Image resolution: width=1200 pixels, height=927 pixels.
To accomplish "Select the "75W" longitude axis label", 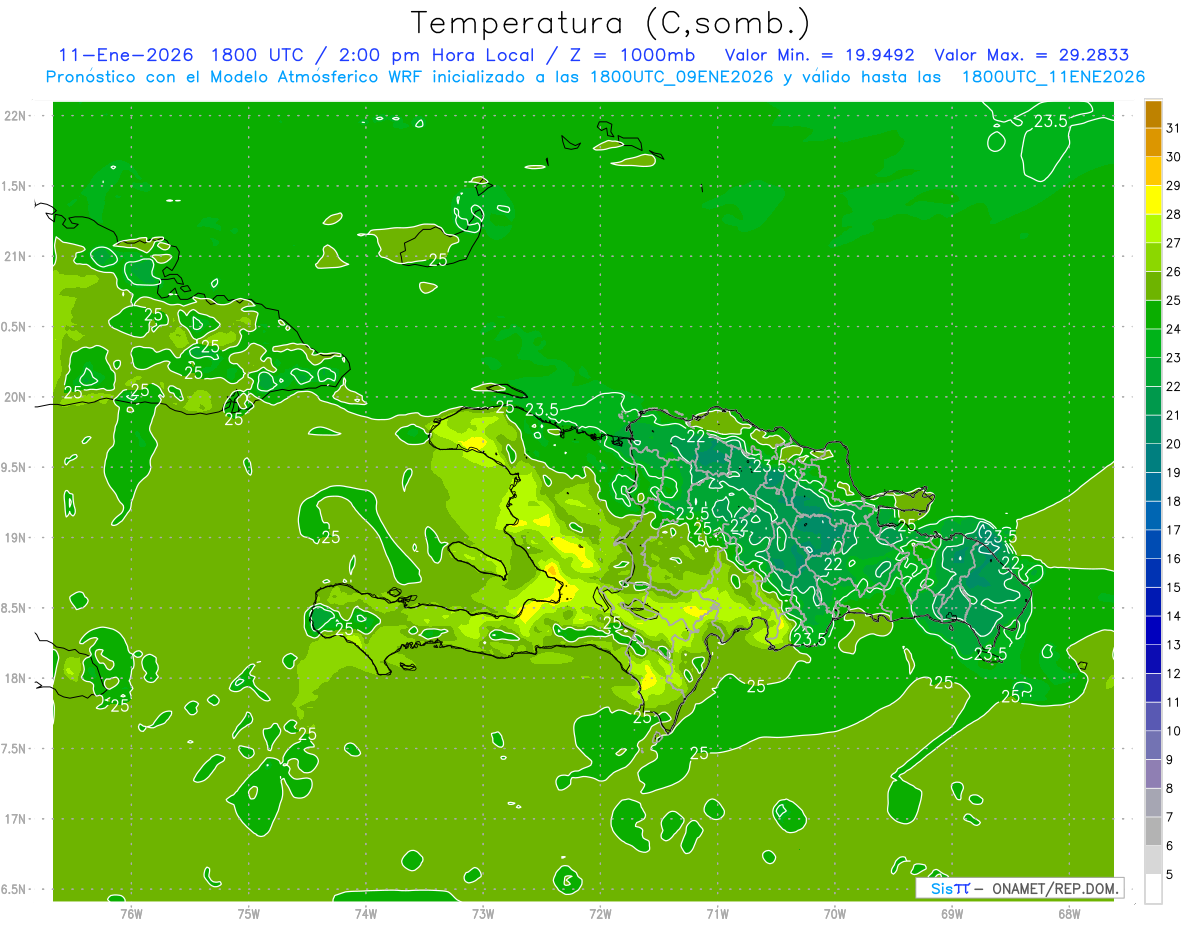I will 249,913.
